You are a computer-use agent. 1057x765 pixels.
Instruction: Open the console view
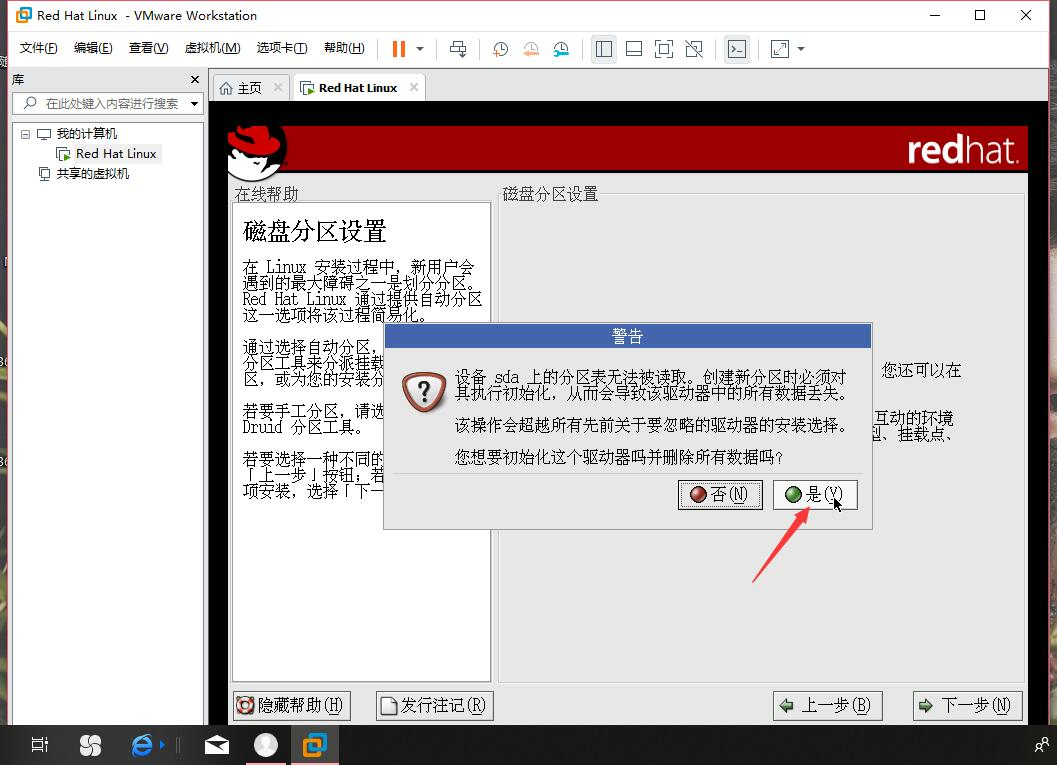click(x=737, y=49)
